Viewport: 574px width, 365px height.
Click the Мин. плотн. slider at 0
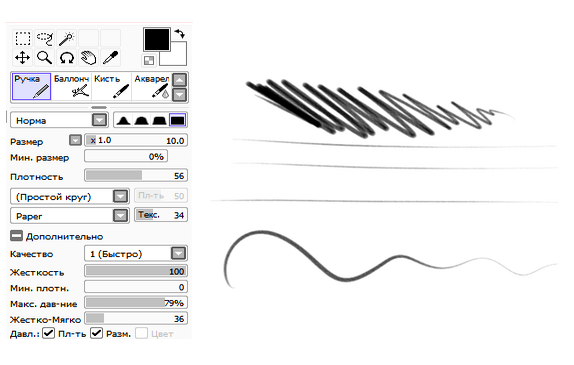pos(136,287)
